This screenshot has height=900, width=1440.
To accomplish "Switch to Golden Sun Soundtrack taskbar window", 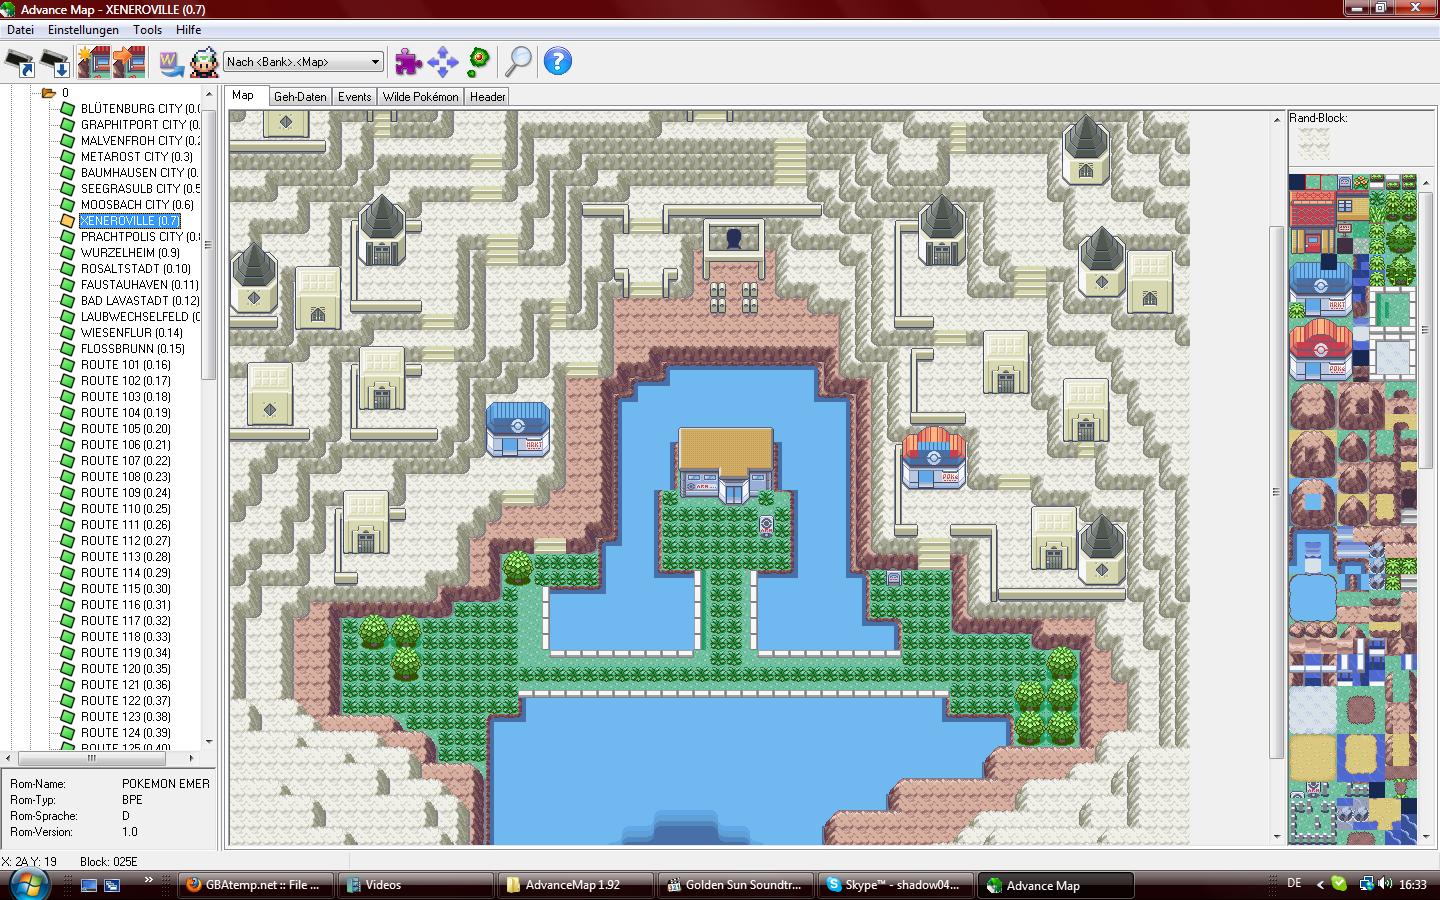I will [x=737, y=885].
